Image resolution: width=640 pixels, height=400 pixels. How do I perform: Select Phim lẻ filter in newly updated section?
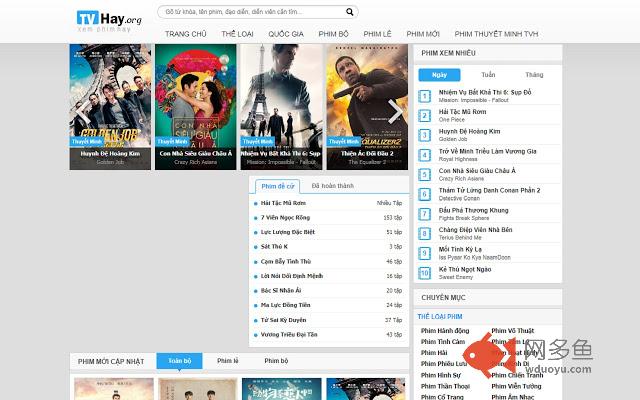tap(228, 360)
